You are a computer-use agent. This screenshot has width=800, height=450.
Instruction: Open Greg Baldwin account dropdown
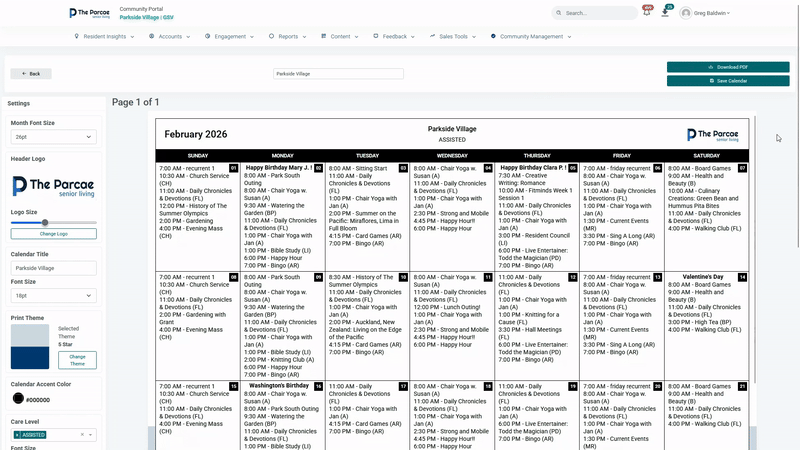[x=711, y=13]
